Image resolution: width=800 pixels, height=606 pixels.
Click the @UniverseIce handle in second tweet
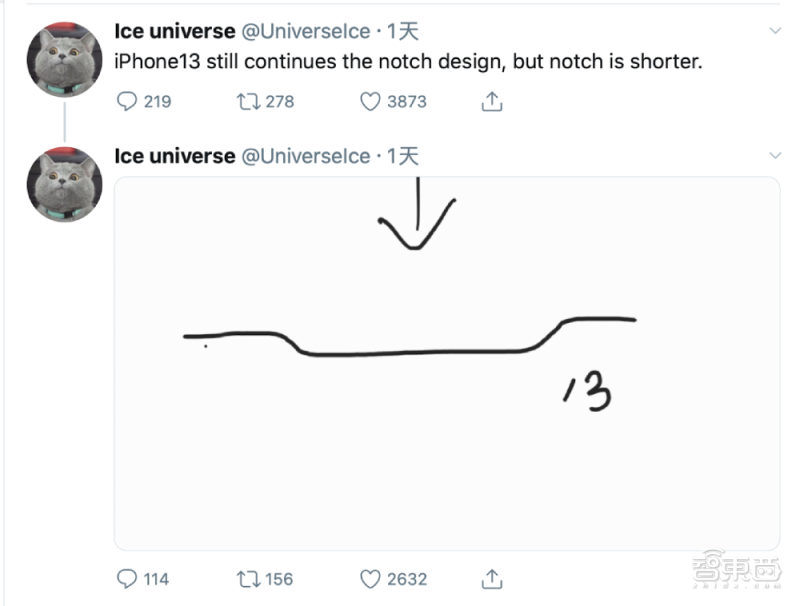(306, 156)
